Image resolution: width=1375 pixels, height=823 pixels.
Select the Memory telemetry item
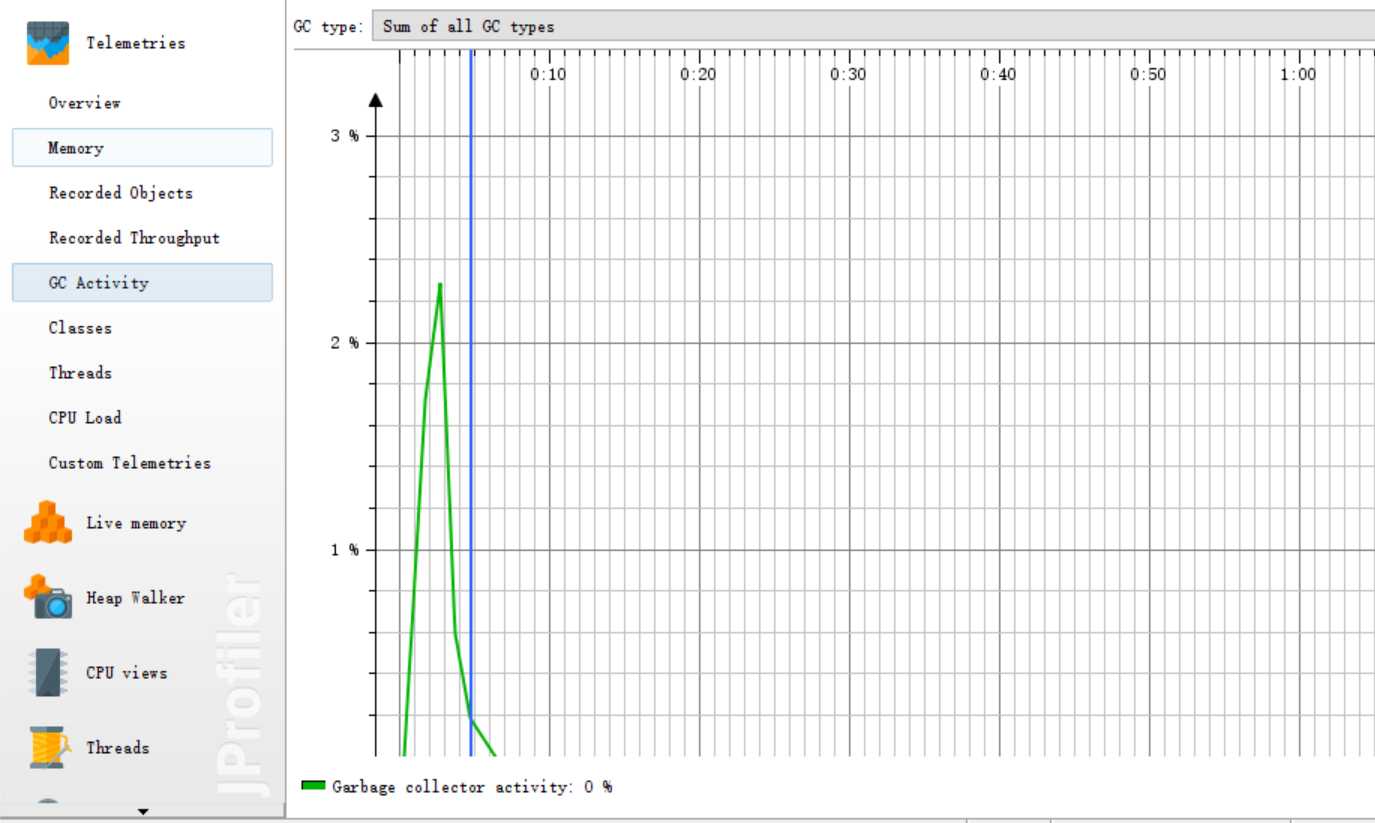[x=142, y=148]
